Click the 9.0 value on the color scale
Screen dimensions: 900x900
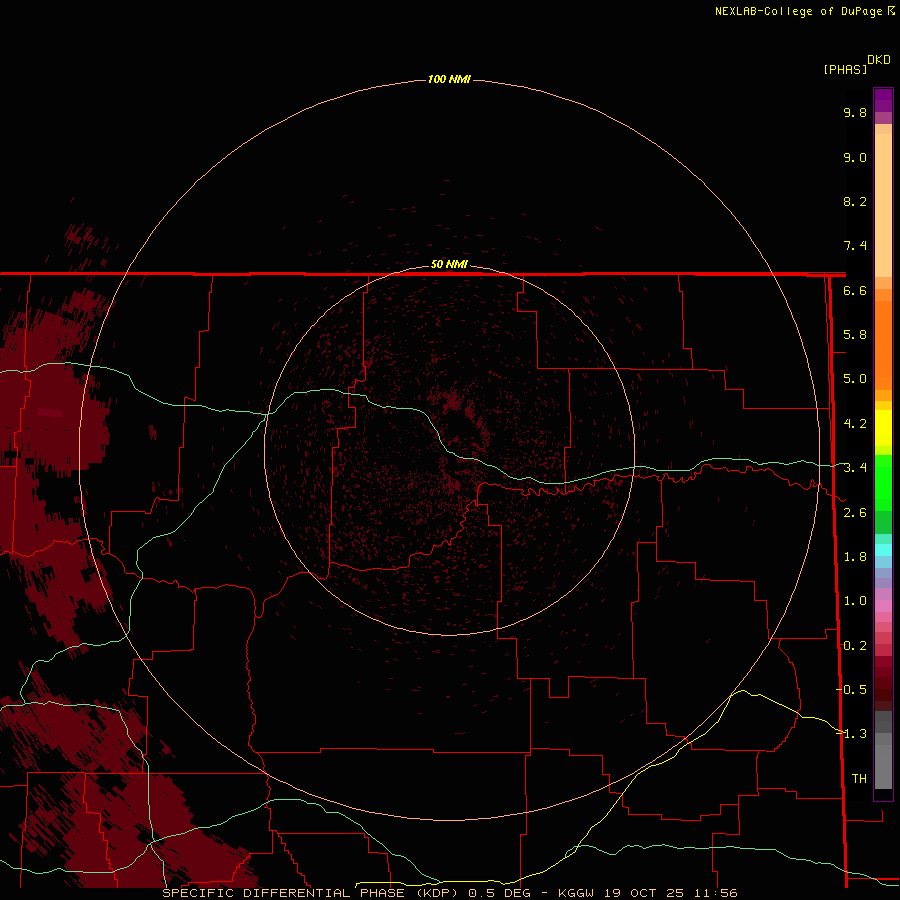click(855, 157)
